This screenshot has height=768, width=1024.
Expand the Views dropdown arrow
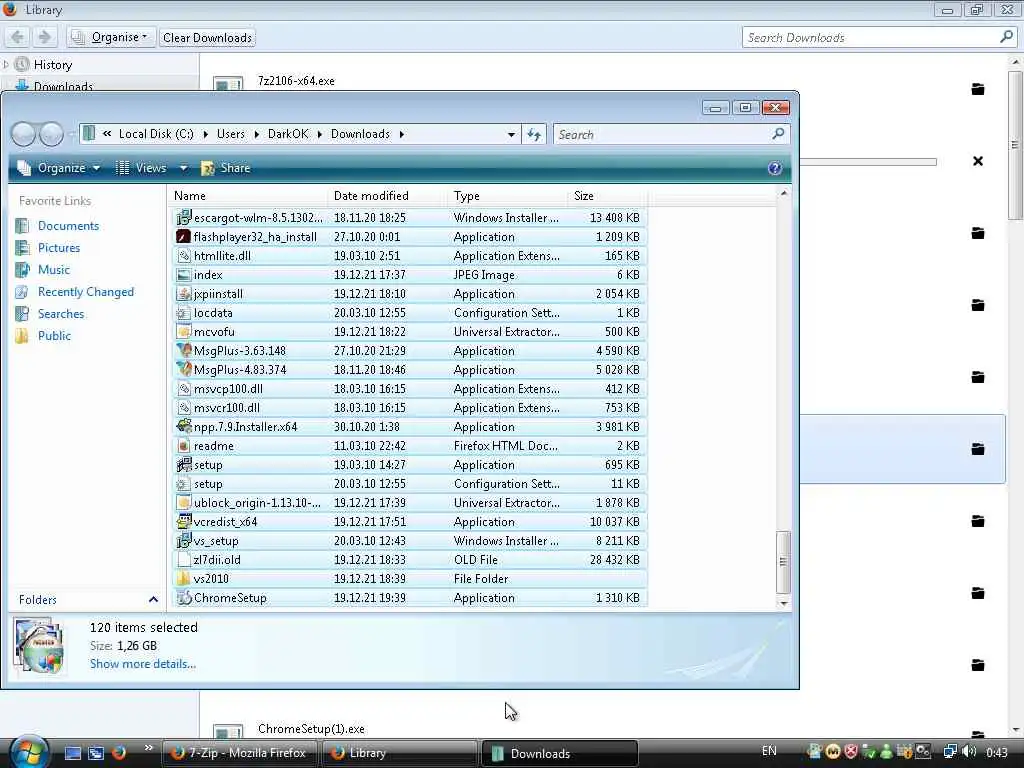point(184,168)
